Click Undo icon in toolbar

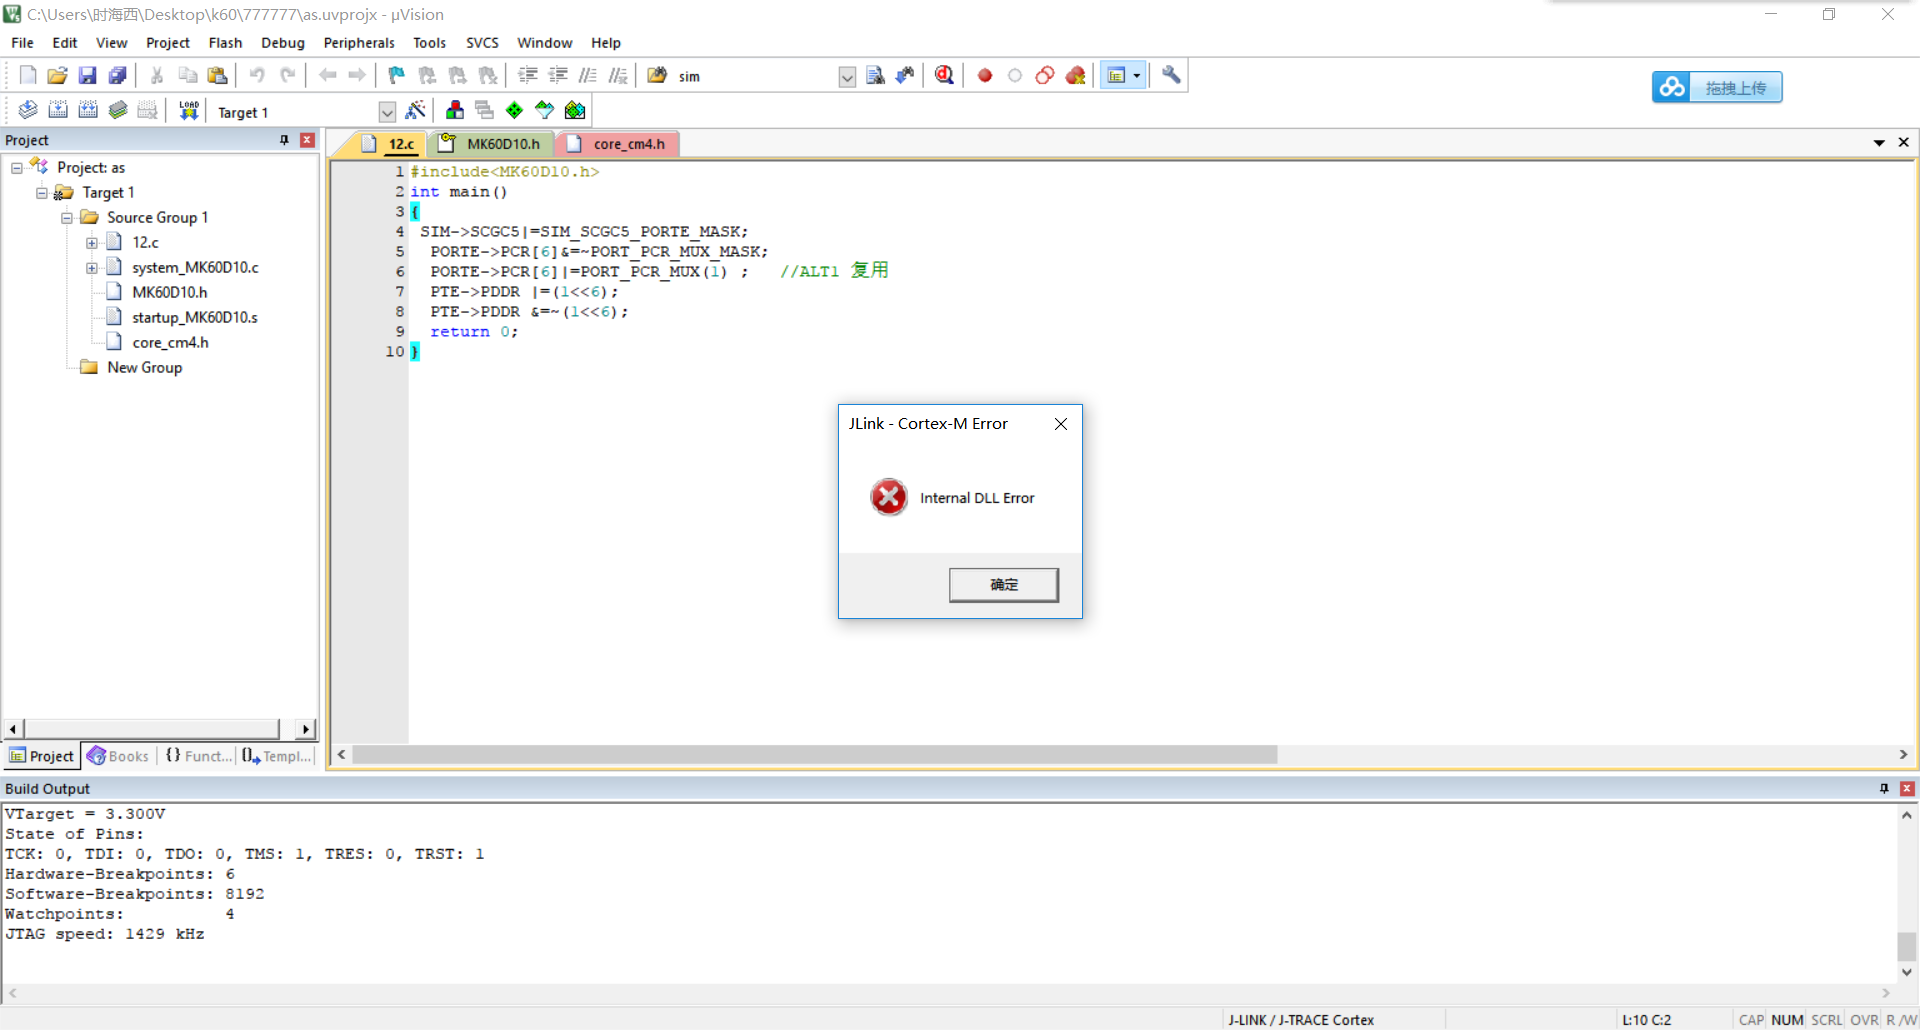tap(257, 75)
